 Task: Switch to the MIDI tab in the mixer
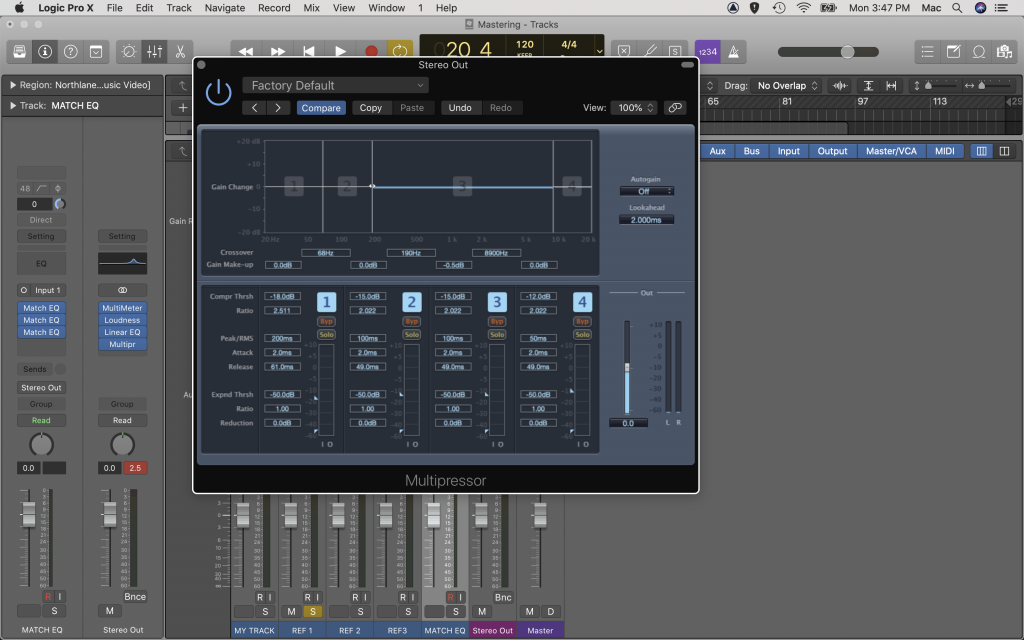944,151
